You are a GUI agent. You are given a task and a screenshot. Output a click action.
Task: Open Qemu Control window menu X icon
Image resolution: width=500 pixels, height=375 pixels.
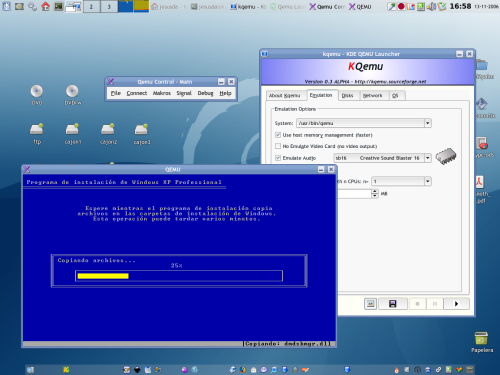point(111,82)
